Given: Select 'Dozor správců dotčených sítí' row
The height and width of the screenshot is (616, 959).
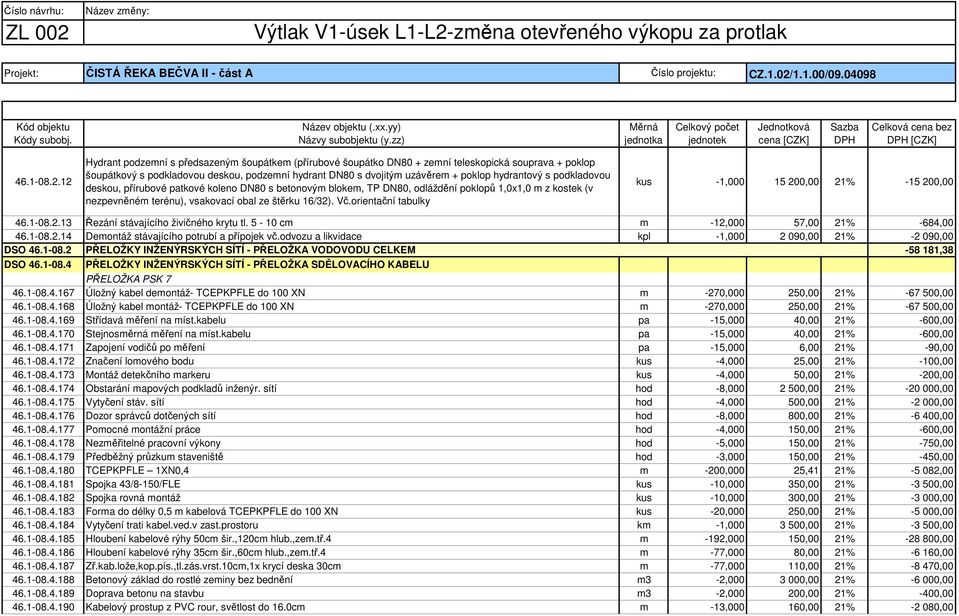Looking at the screenshot, I should click(479, 415).
